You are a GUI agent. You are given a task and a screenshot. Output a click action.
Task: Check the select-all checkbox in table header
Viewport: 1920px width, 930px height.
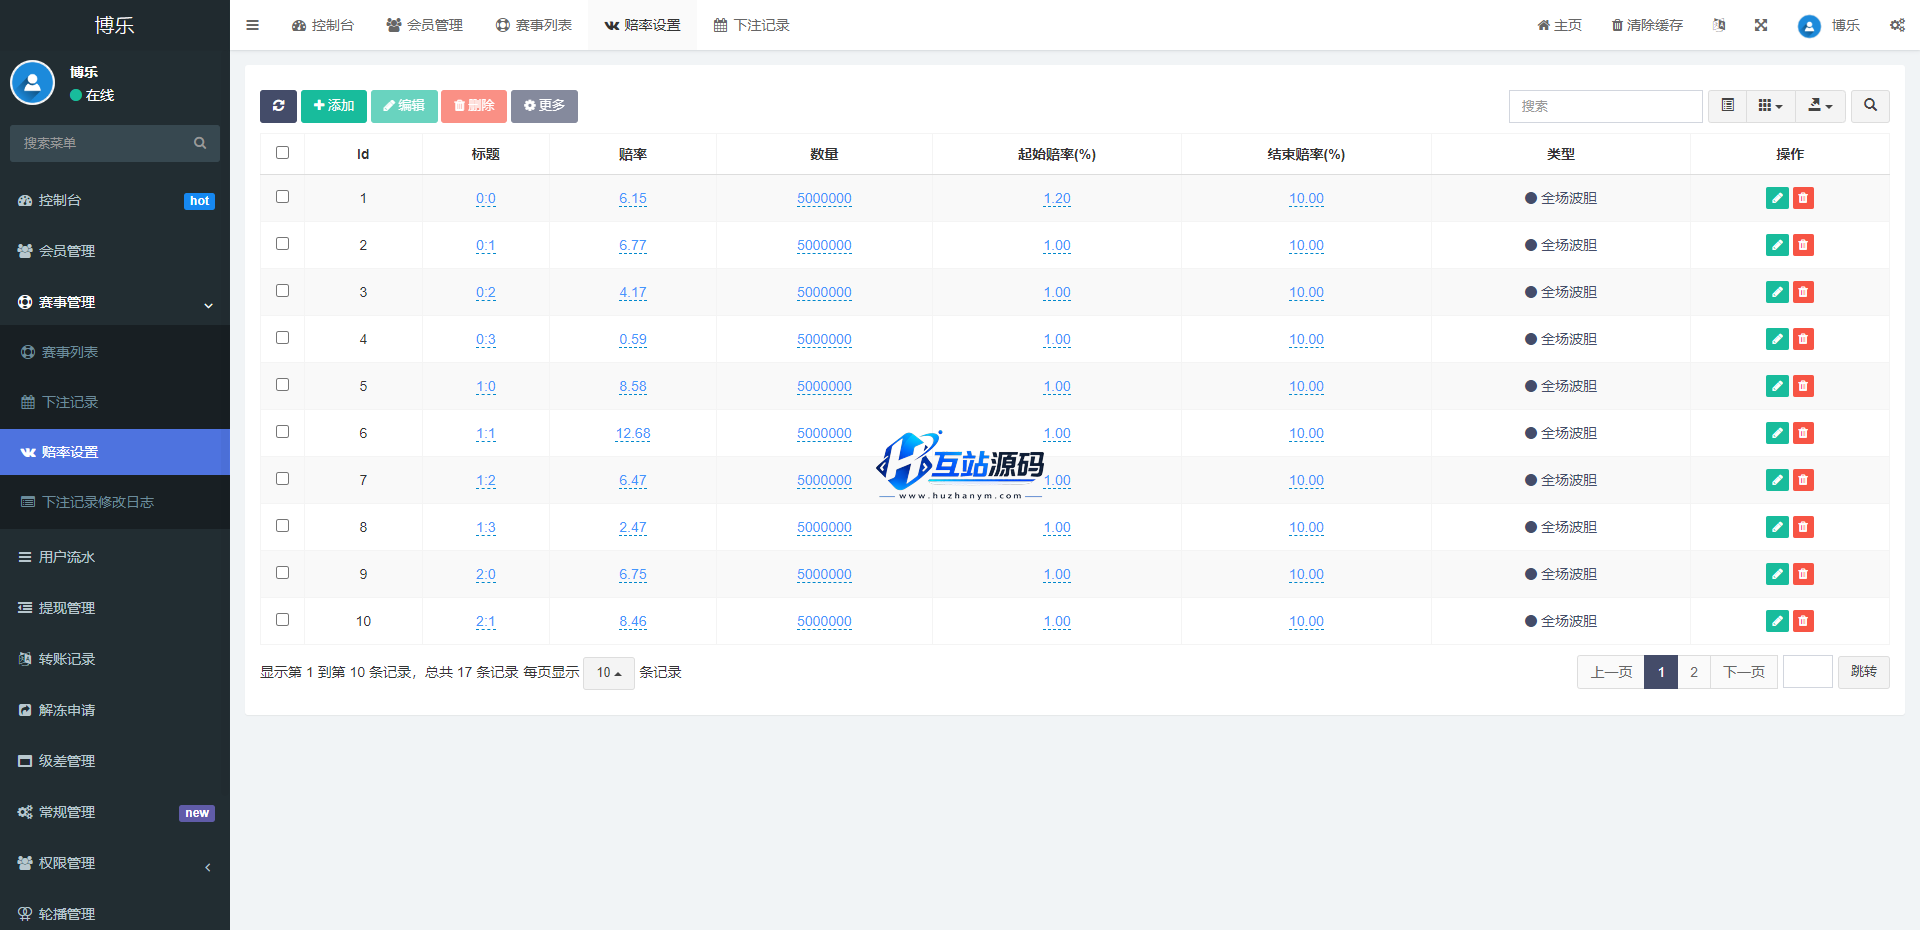(282, 153)
